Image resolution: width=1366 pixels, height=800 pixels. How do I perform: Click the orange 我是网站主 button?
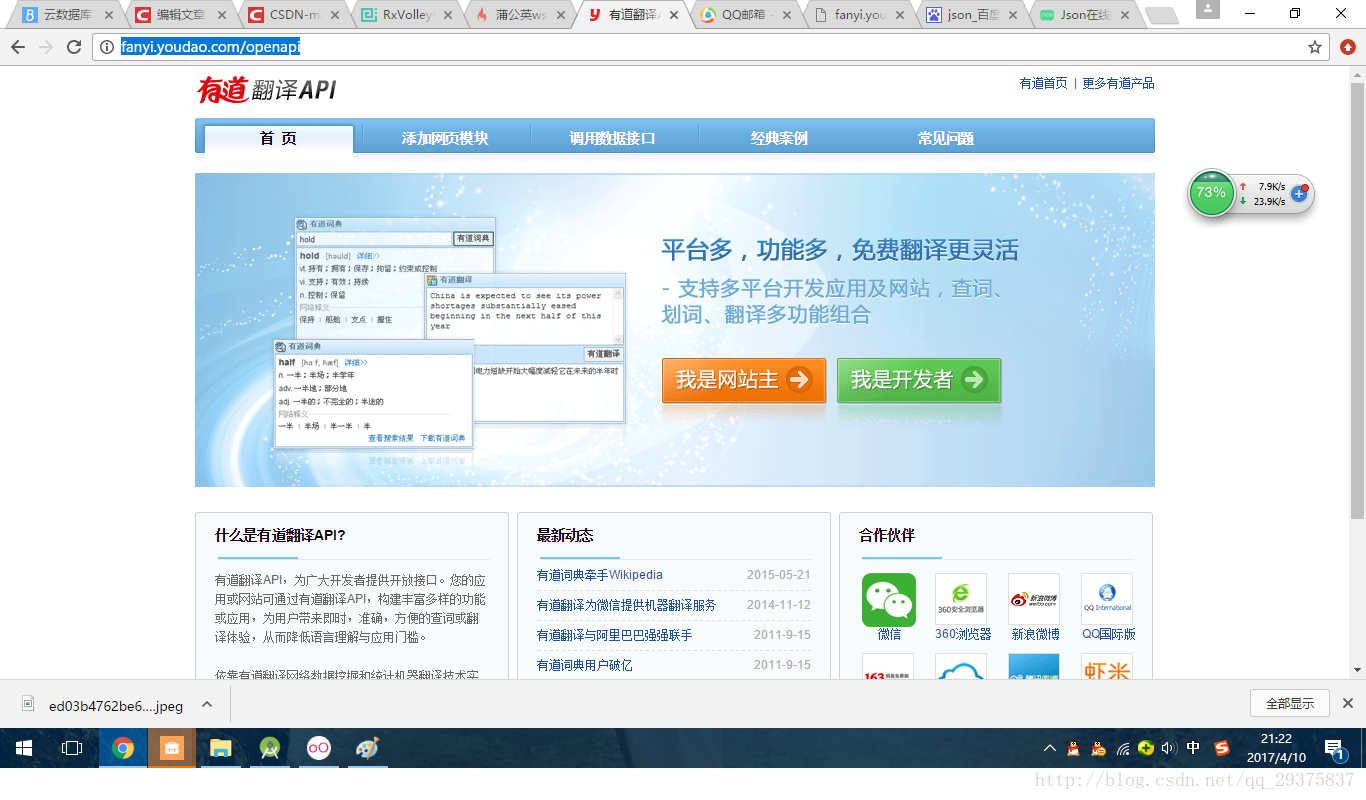[744, 380]
